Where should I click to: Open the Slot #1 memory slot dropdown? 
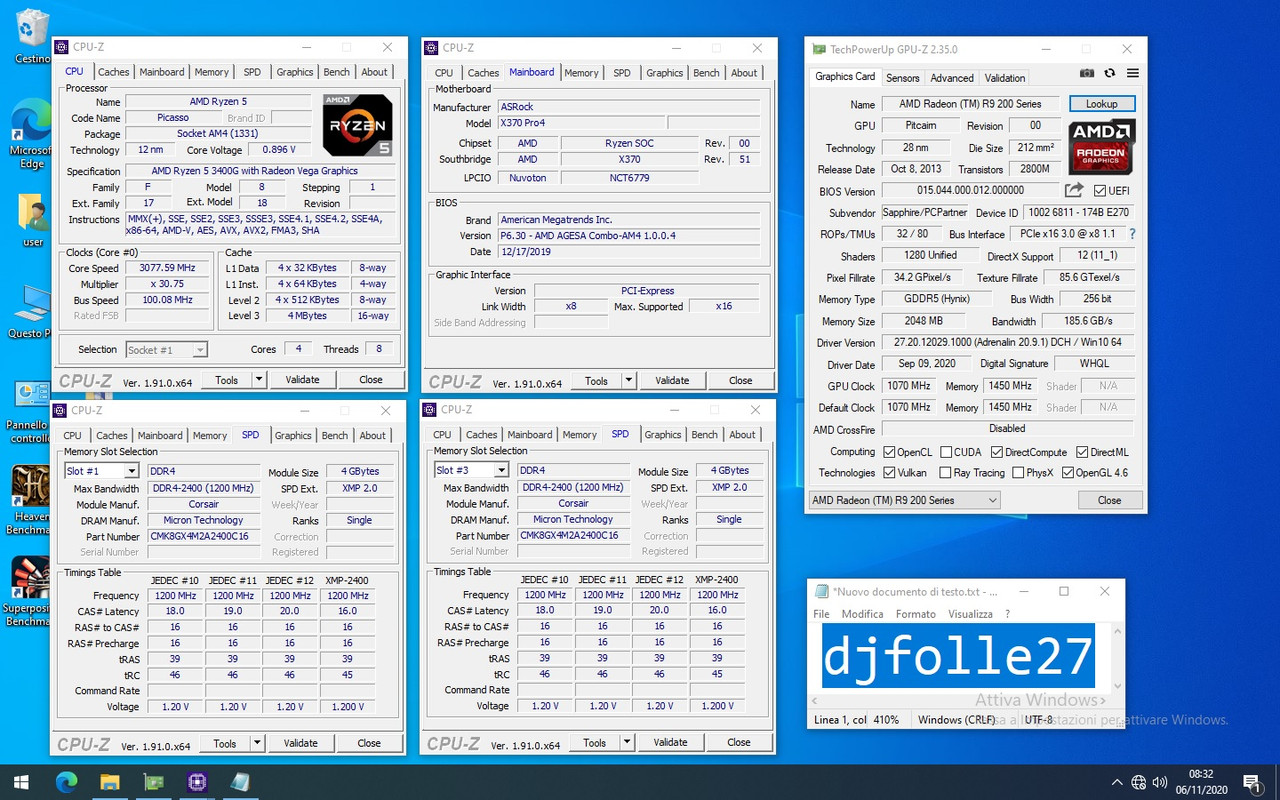101,471
